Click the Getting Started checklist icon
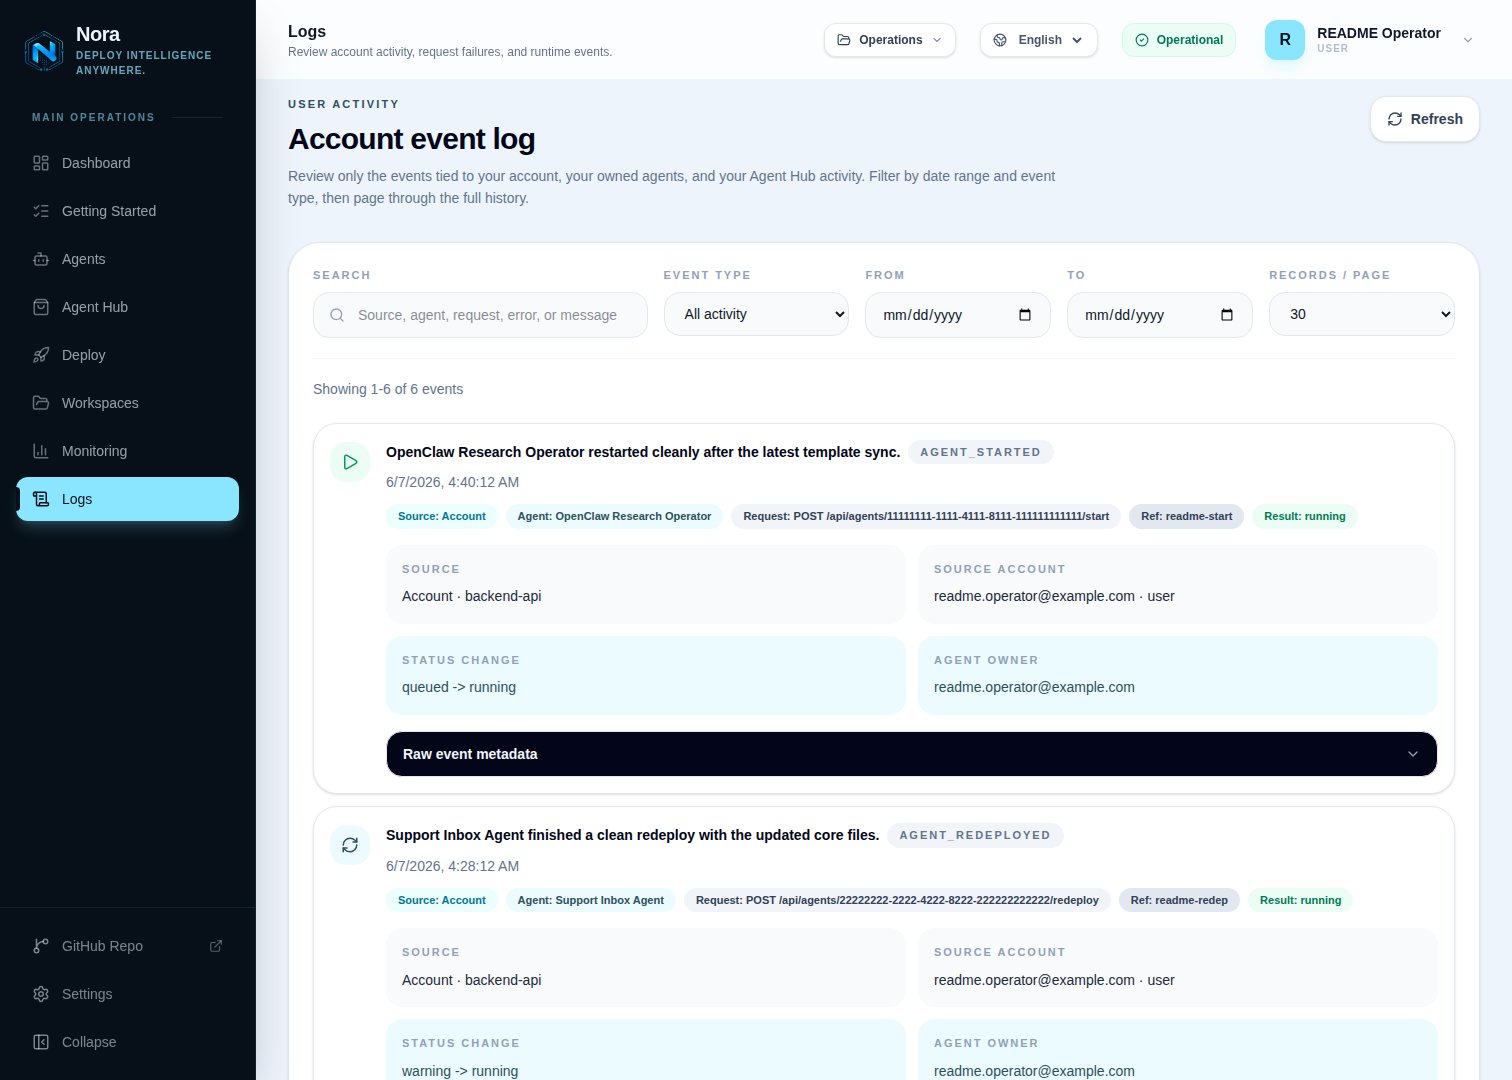This screenshot has width=1512, height=1080. point(41,211)
